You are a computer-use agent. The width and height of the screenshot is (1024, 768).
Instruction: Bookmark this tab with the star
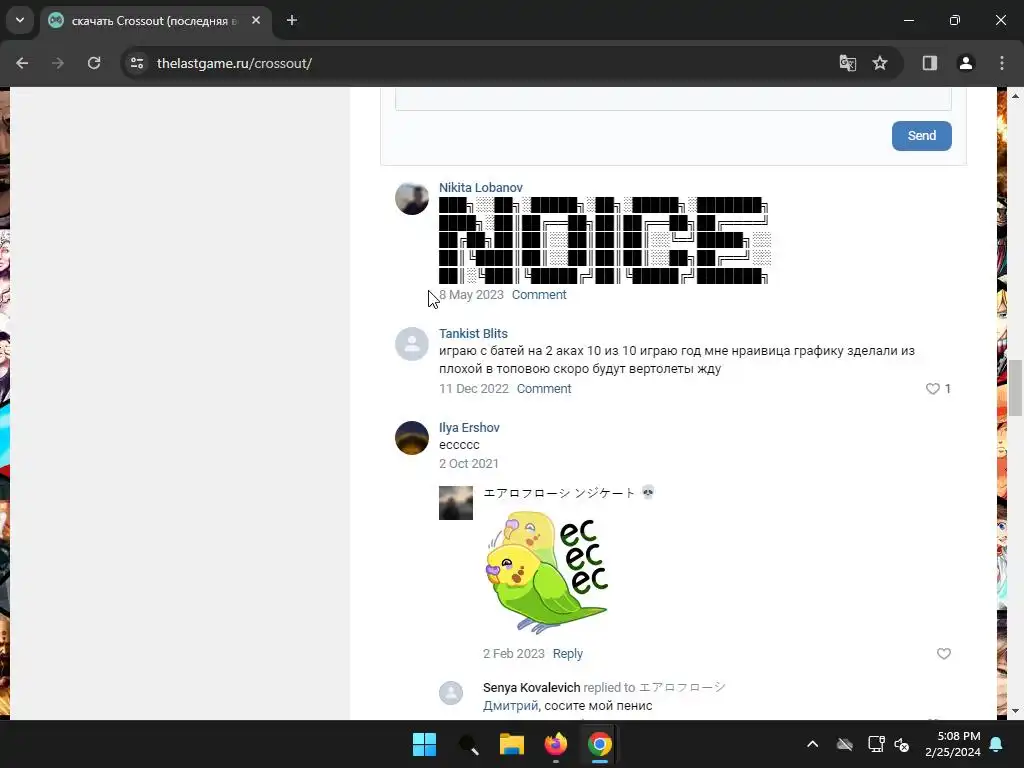[880, 63]
